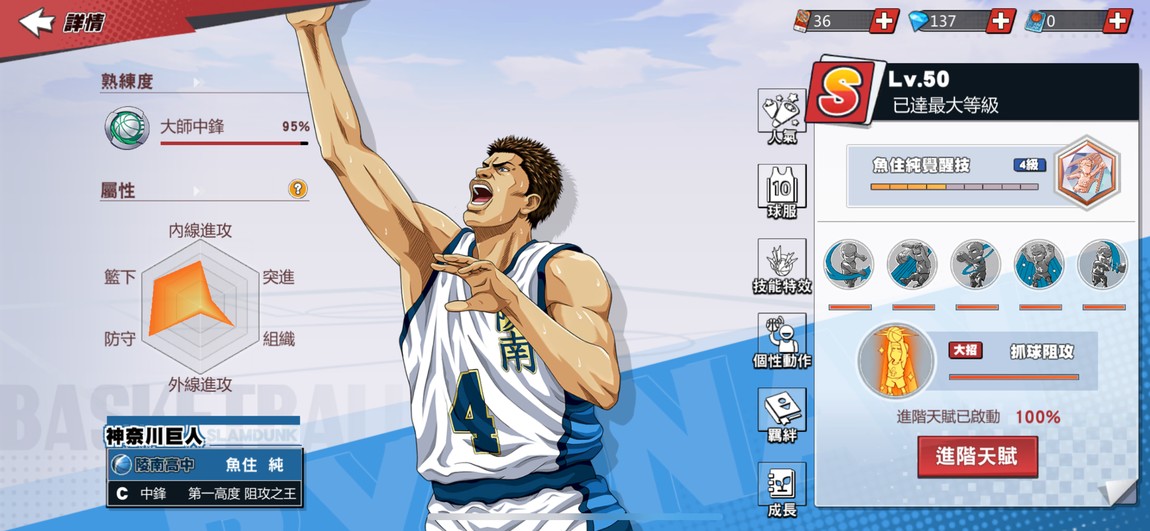Image resolution: width=1150 pixels, height=531 pixels.
Task: Select the fourth talent skill circle icon
Action: tap(1039, 264)
